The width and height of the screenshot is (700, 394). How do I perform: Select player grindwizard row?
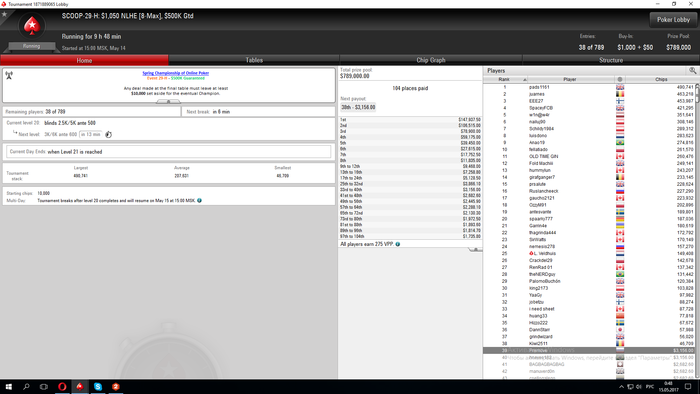[589, 336]
